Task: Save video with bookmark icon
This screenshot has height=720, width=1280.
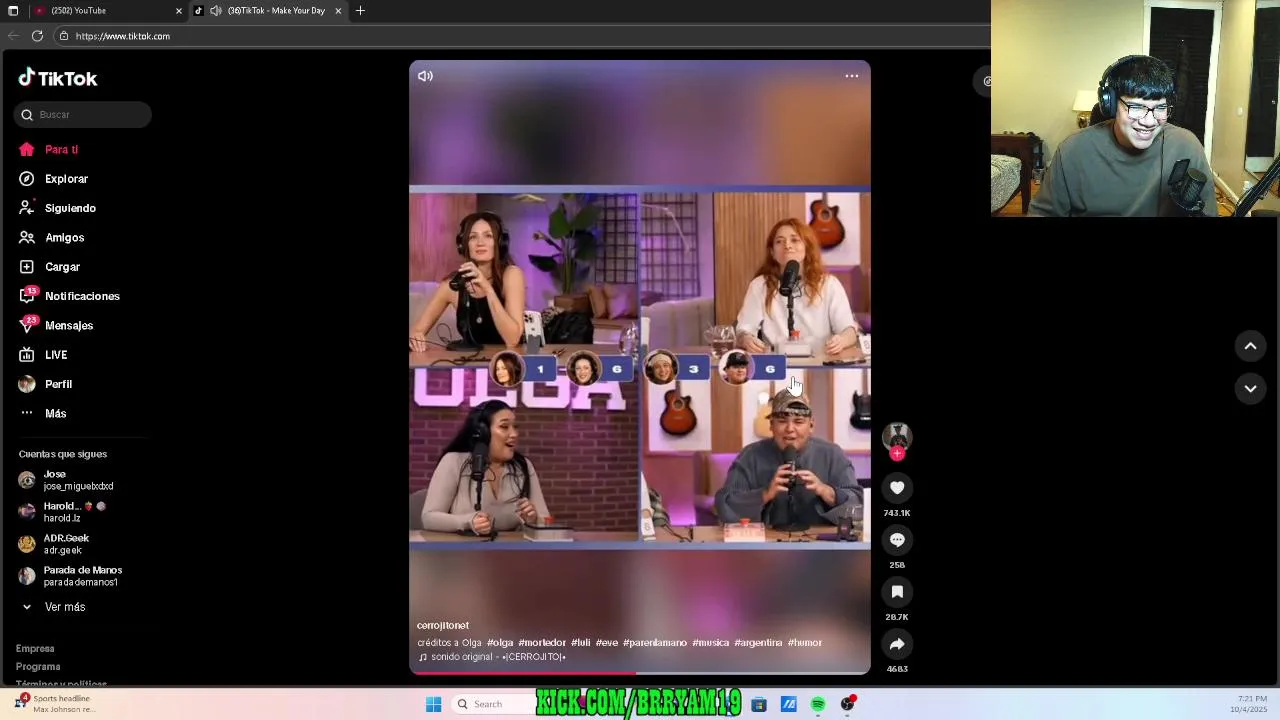Action: (897, 591)
